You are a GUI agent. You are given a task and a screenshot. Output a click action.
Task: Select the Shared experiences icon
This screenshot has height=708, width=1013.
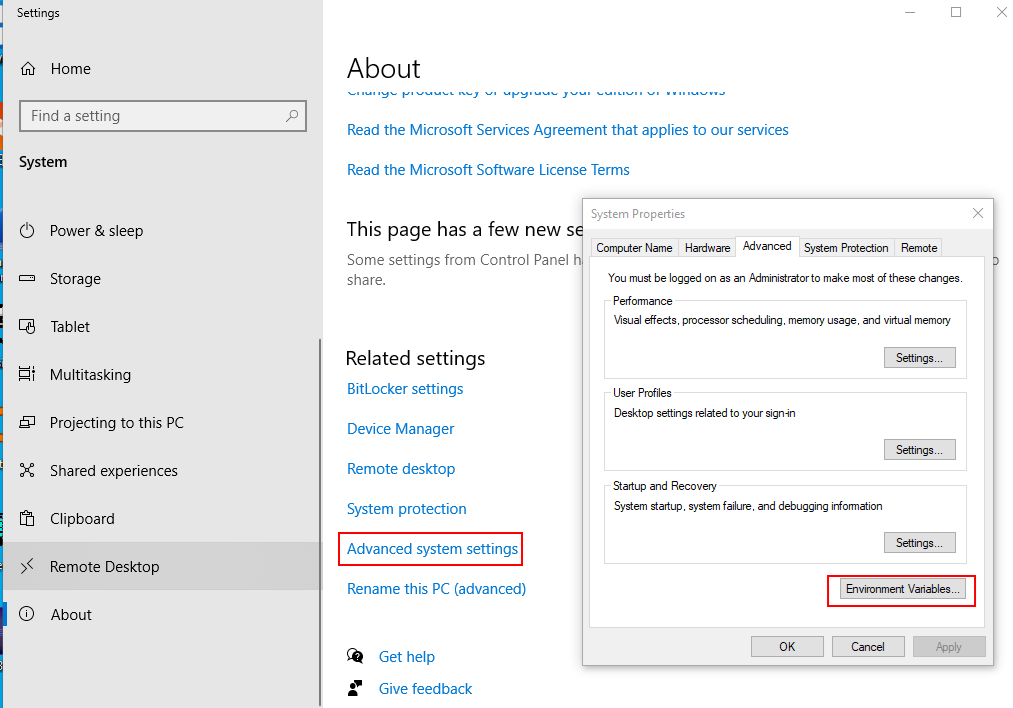pyautogui.click(x=27, y=470)
